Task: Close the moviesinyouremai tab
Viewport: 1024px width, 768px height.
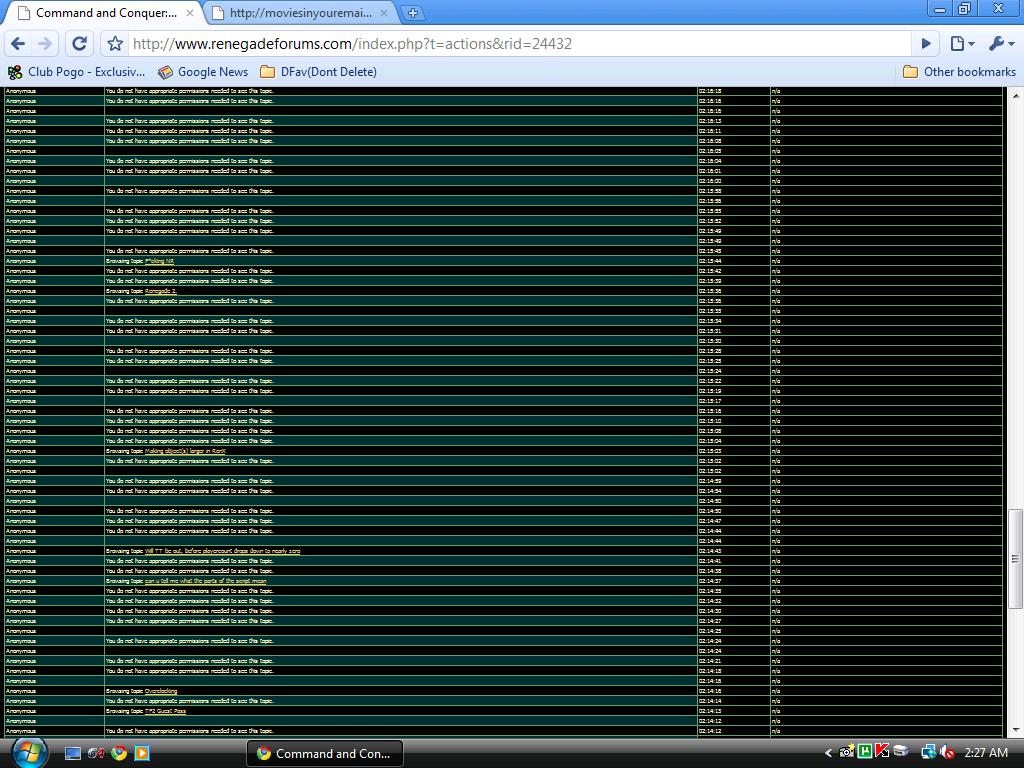Action: [384, 13]
